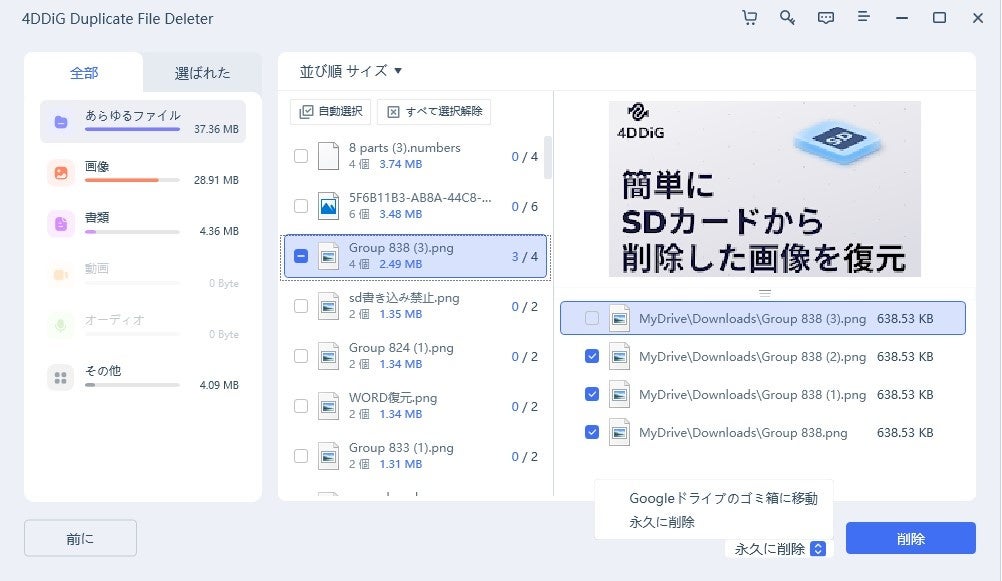Uncheck the MyDrive\Downloads\Group 838 (1).png file checkbox
This screenshot has width=1002, height=581.
pos(592,394)
